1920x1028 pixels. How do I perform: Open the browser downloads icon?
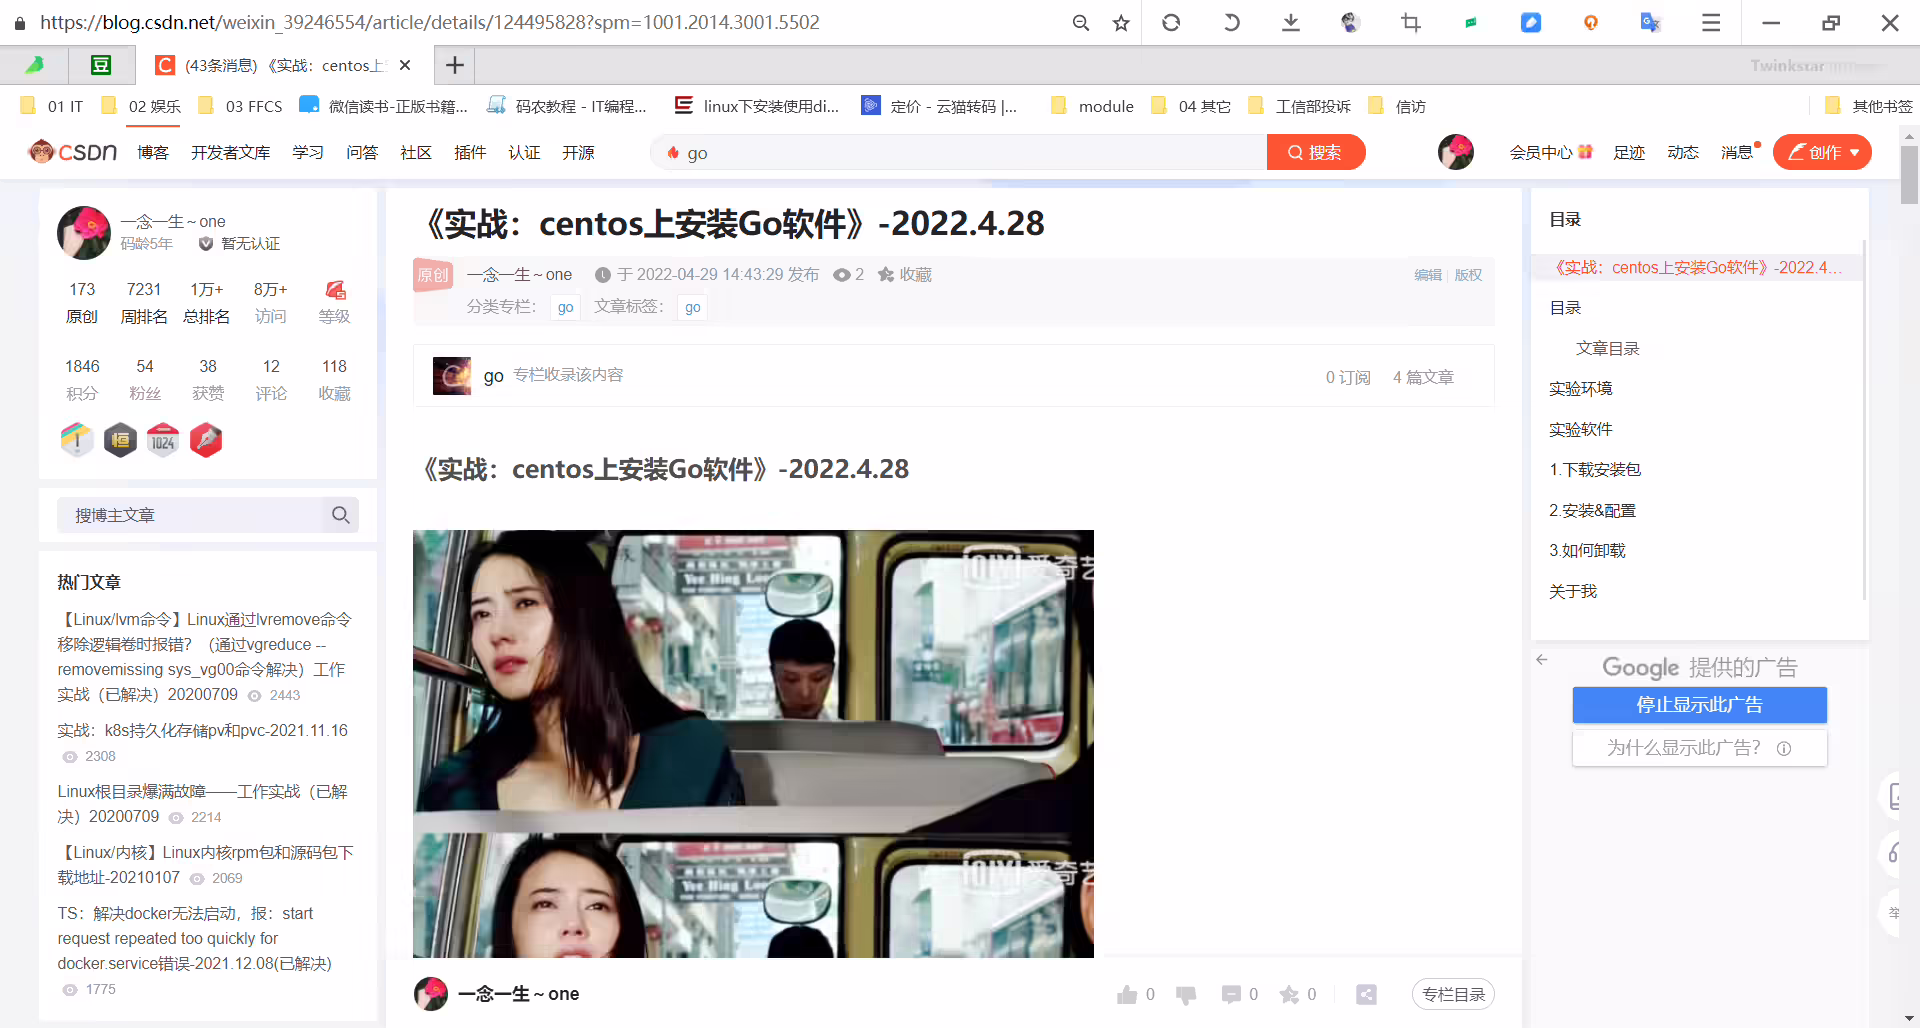coord(1291,22)
